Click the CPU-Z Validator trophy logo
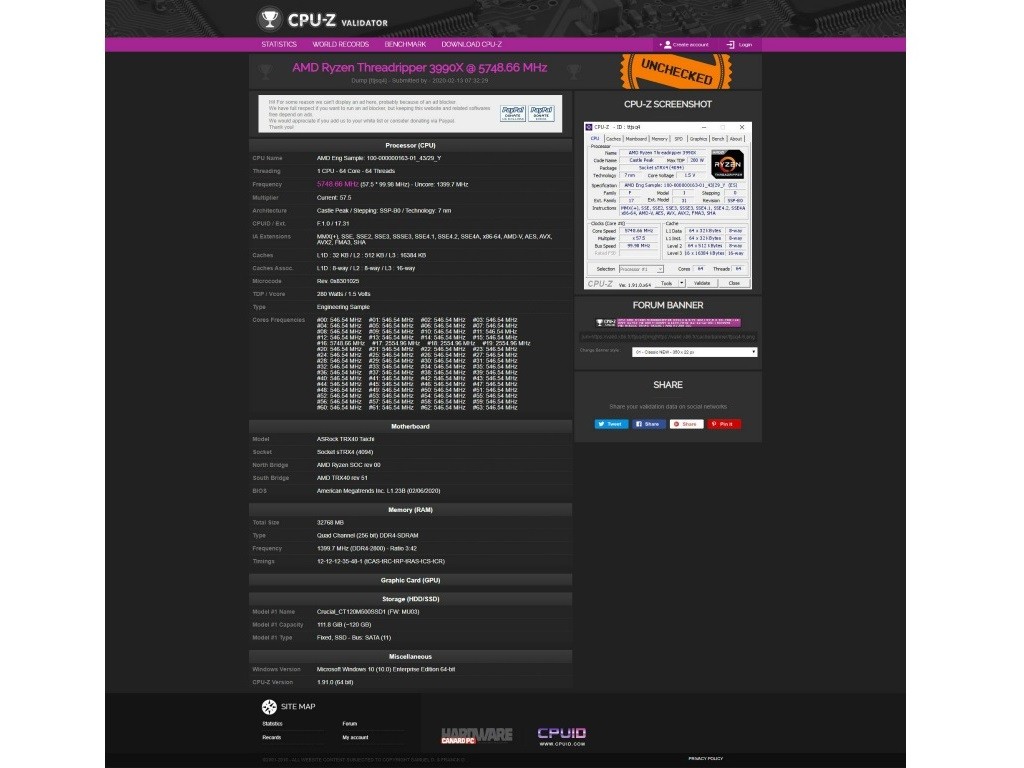1024x768 pixels. pos(268,20)
